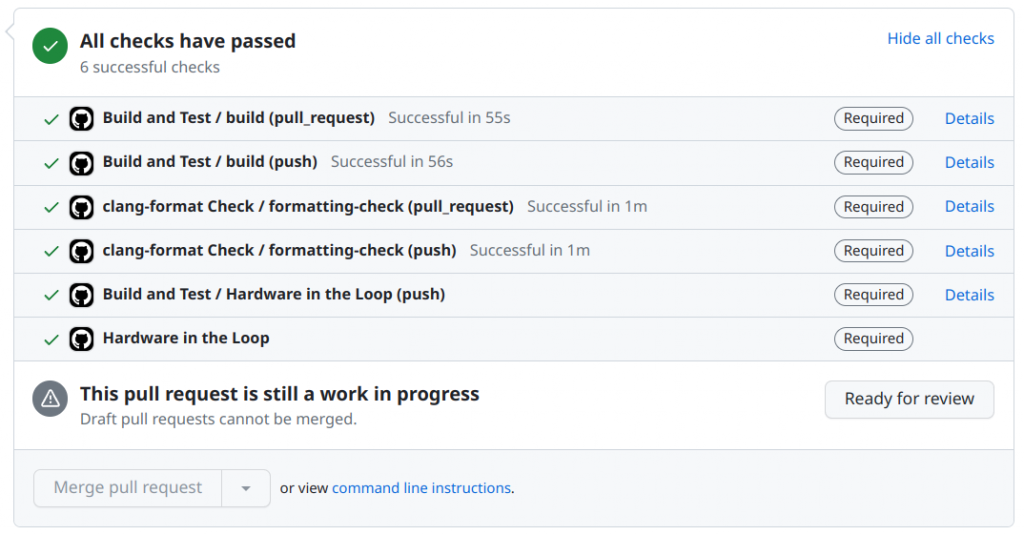Click GitHub icon beside Build and Test Hardware push check

(81, 295)
